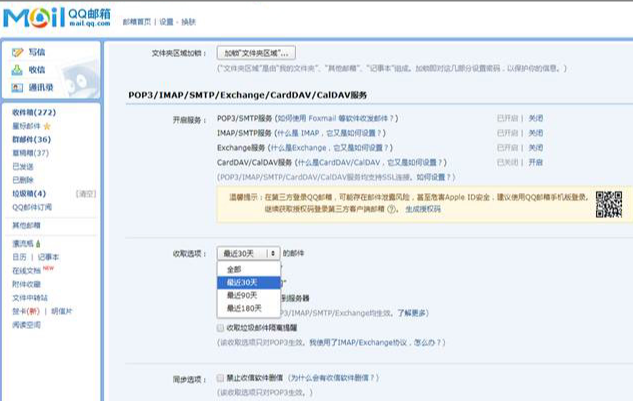Image resolution: width=633 pixels, height=401 pixels.
Task: Click the 写信 compose pencil icon
Action: 17,52
